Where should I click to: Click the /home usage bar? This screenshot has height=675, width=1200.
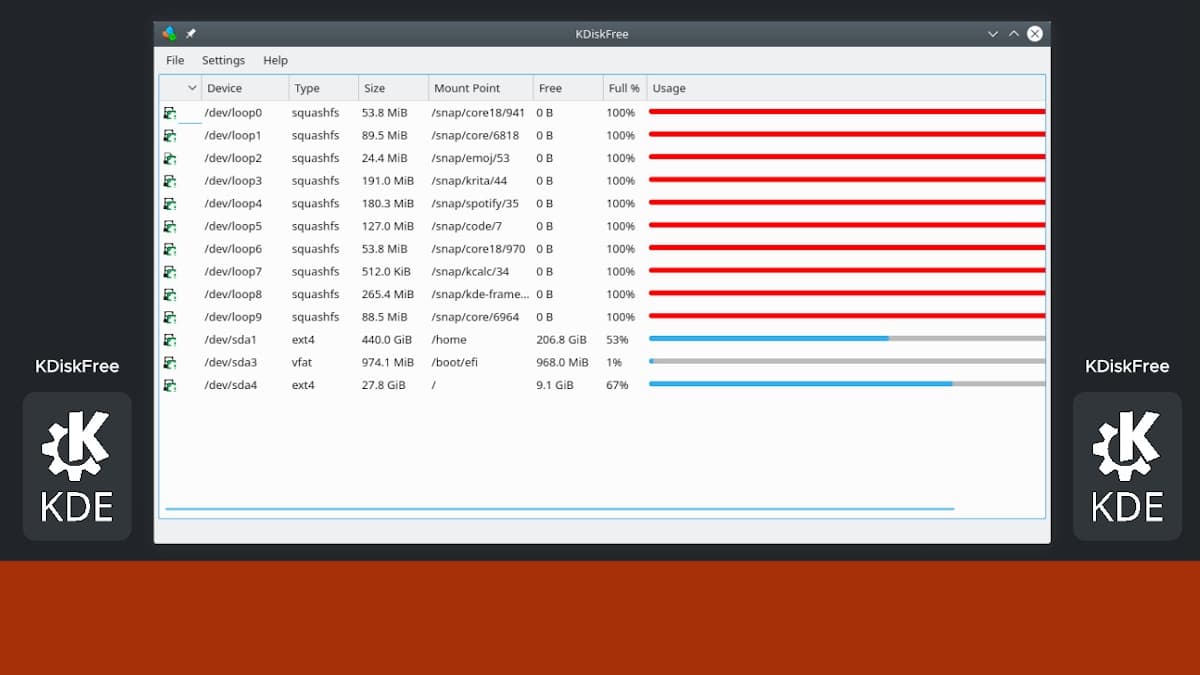(845, 339)
